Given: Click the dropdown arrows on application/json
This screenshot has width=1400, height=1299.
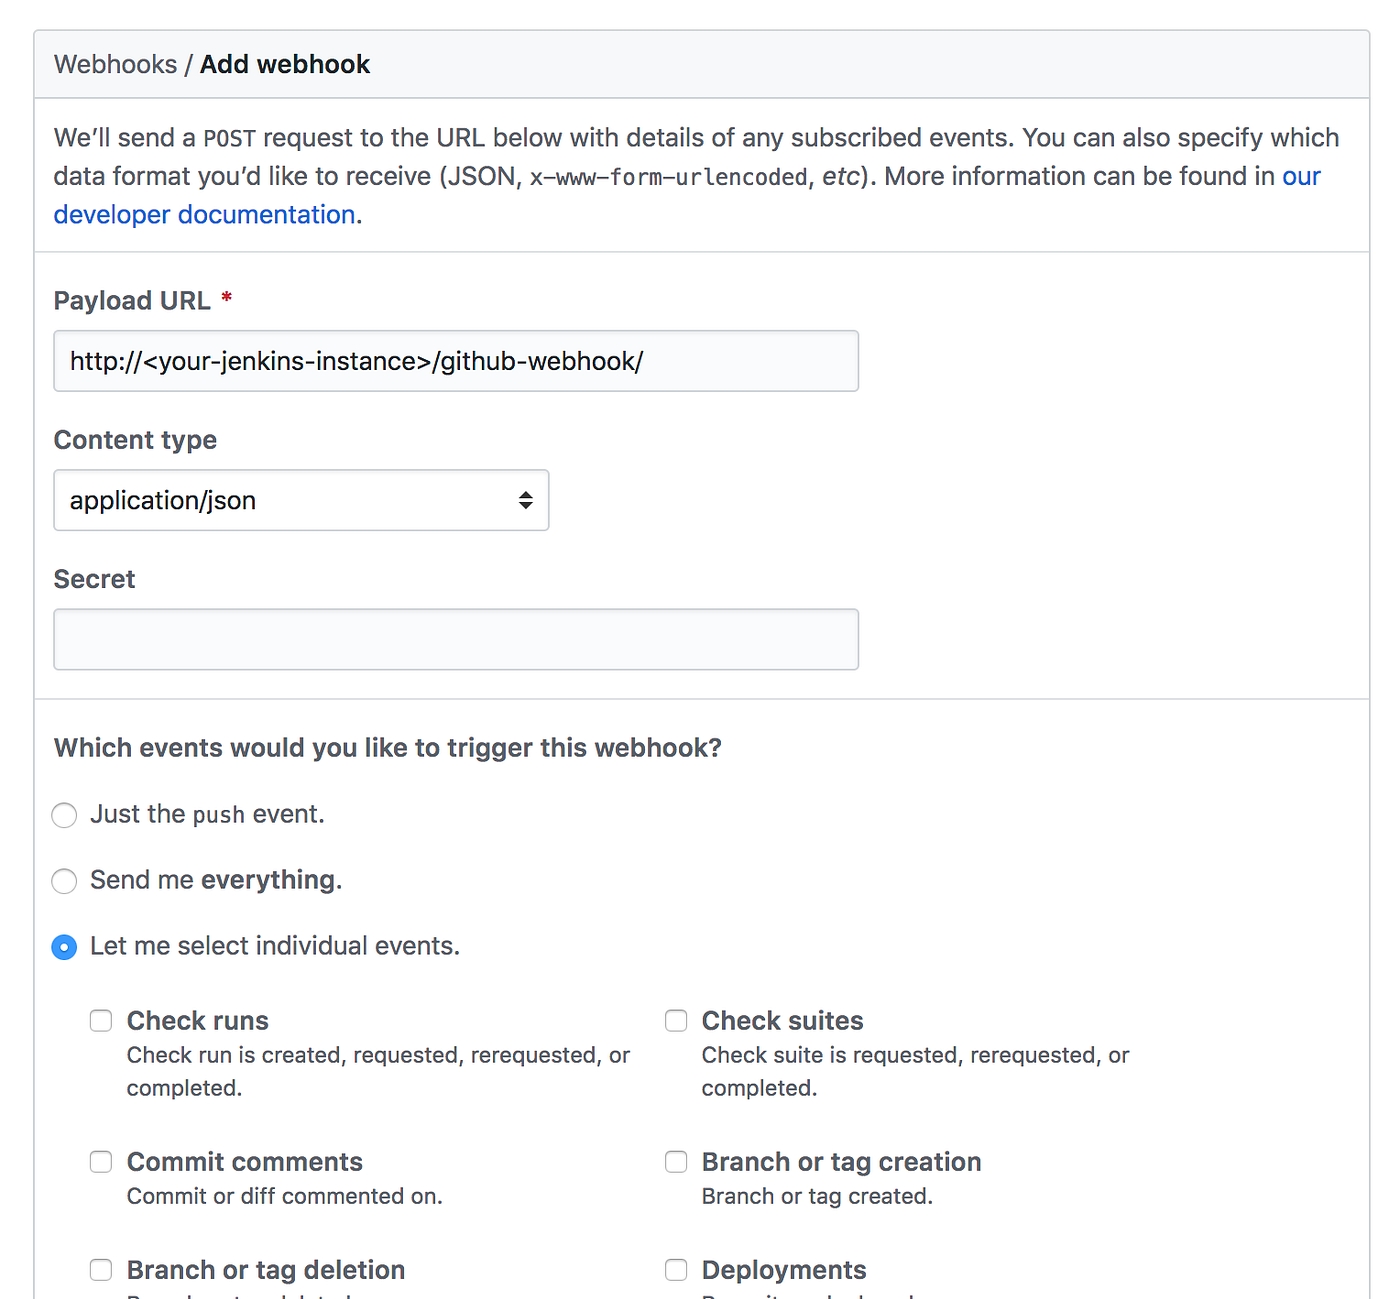Looking at the screenshot, I should [525, 500].
